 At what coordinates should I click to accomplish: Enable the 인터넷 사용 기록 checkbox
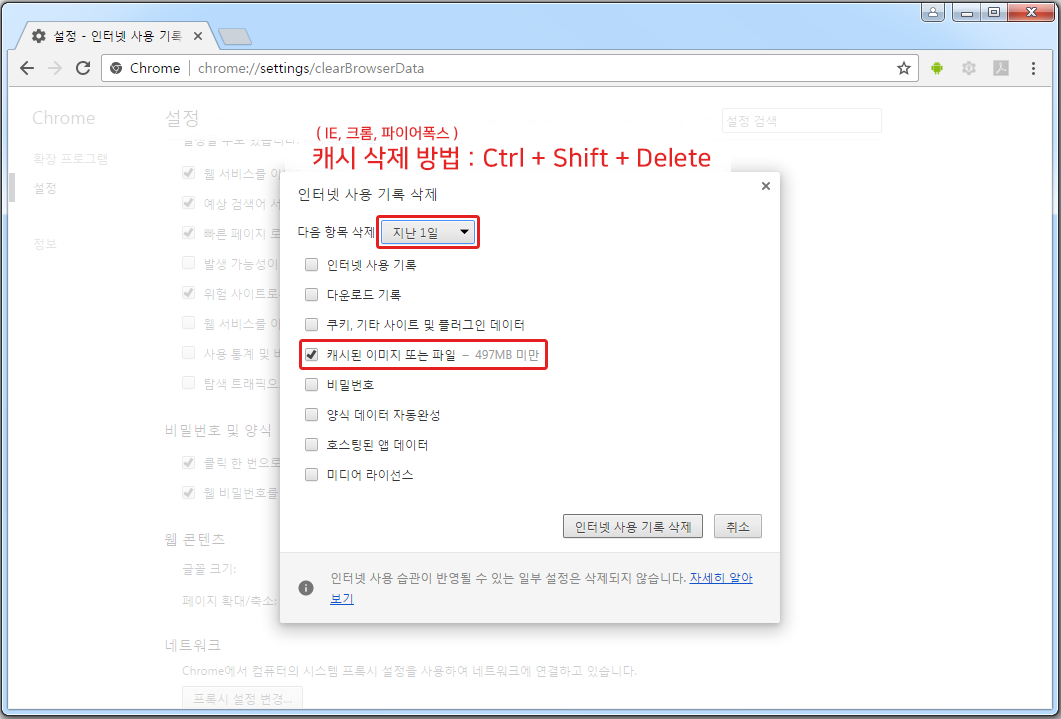pyautogui.click(x=311, y=263)
